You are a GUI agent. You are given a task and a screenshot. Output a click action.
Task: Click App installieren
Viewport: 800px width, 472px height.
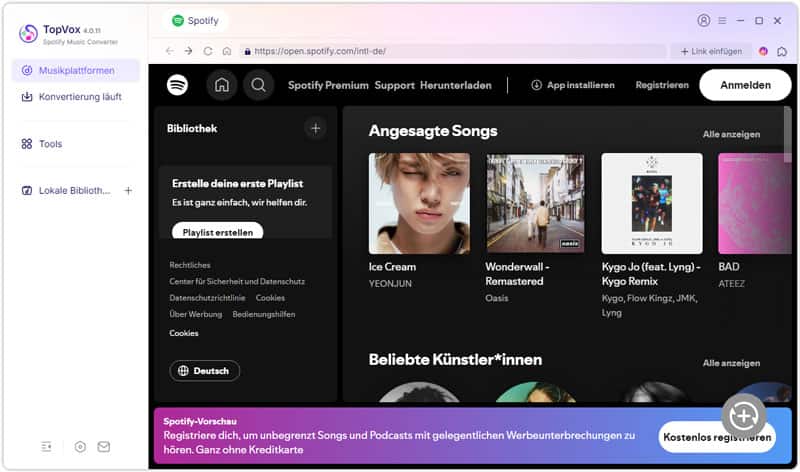[573, 85]
